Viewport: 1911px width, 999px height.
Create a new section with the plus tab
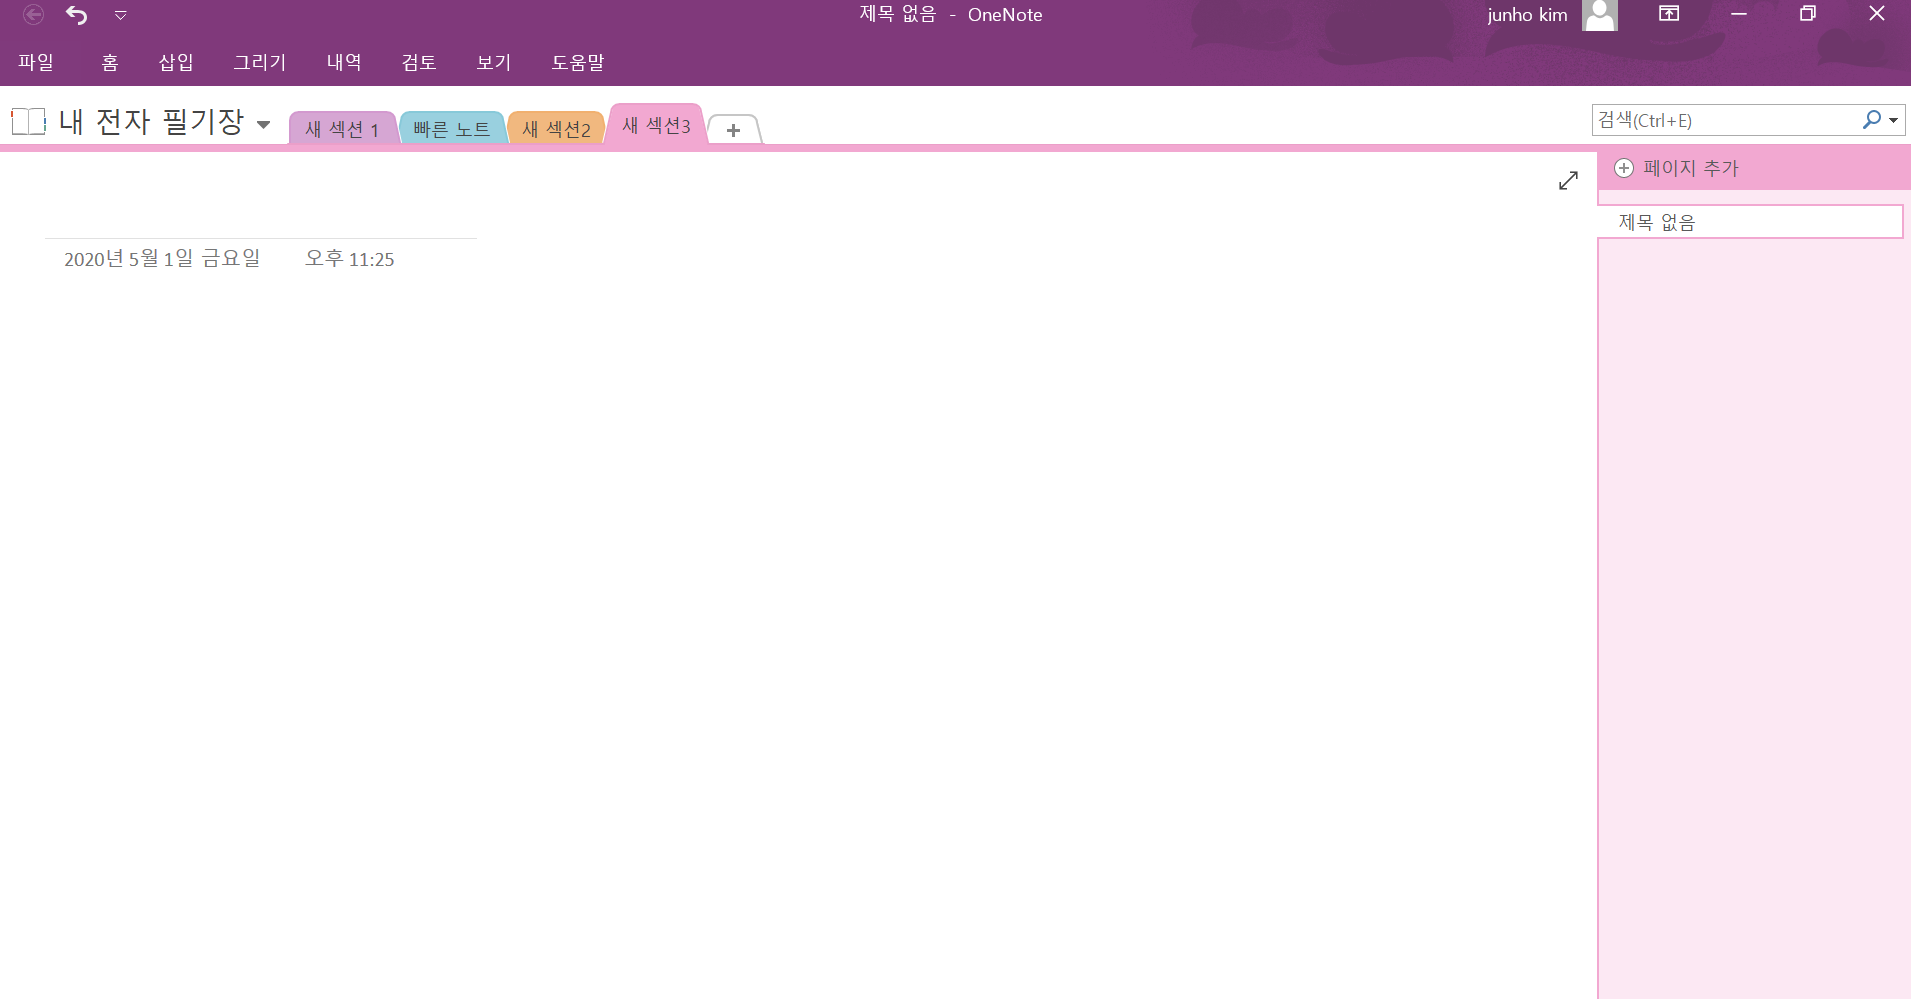coord(733,130)
